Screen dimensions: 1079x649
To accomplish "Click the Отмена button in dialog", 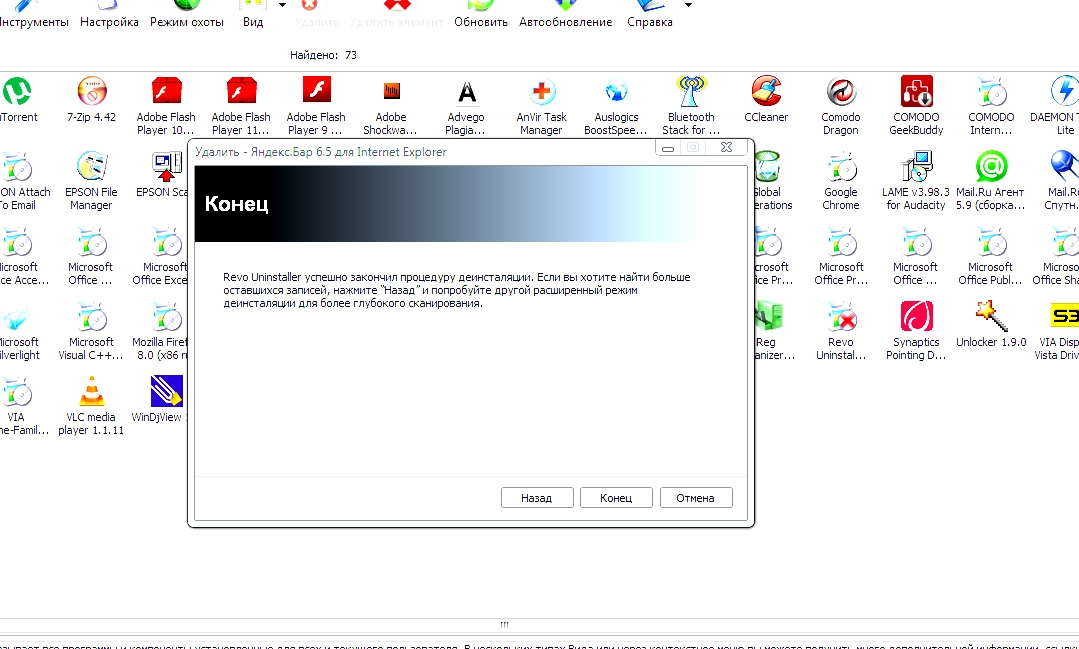I will click(x=696, y=498).
